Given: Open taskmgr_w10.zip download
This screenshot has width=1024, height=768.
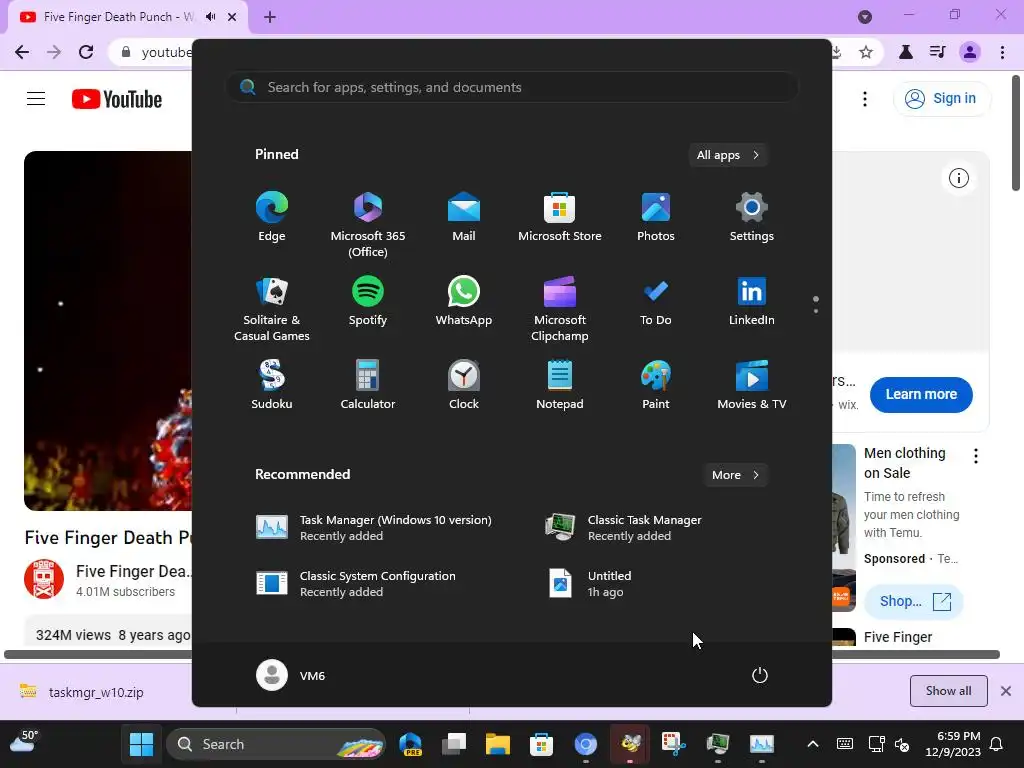Looking at the screenshot, I should tap(82, 692).
